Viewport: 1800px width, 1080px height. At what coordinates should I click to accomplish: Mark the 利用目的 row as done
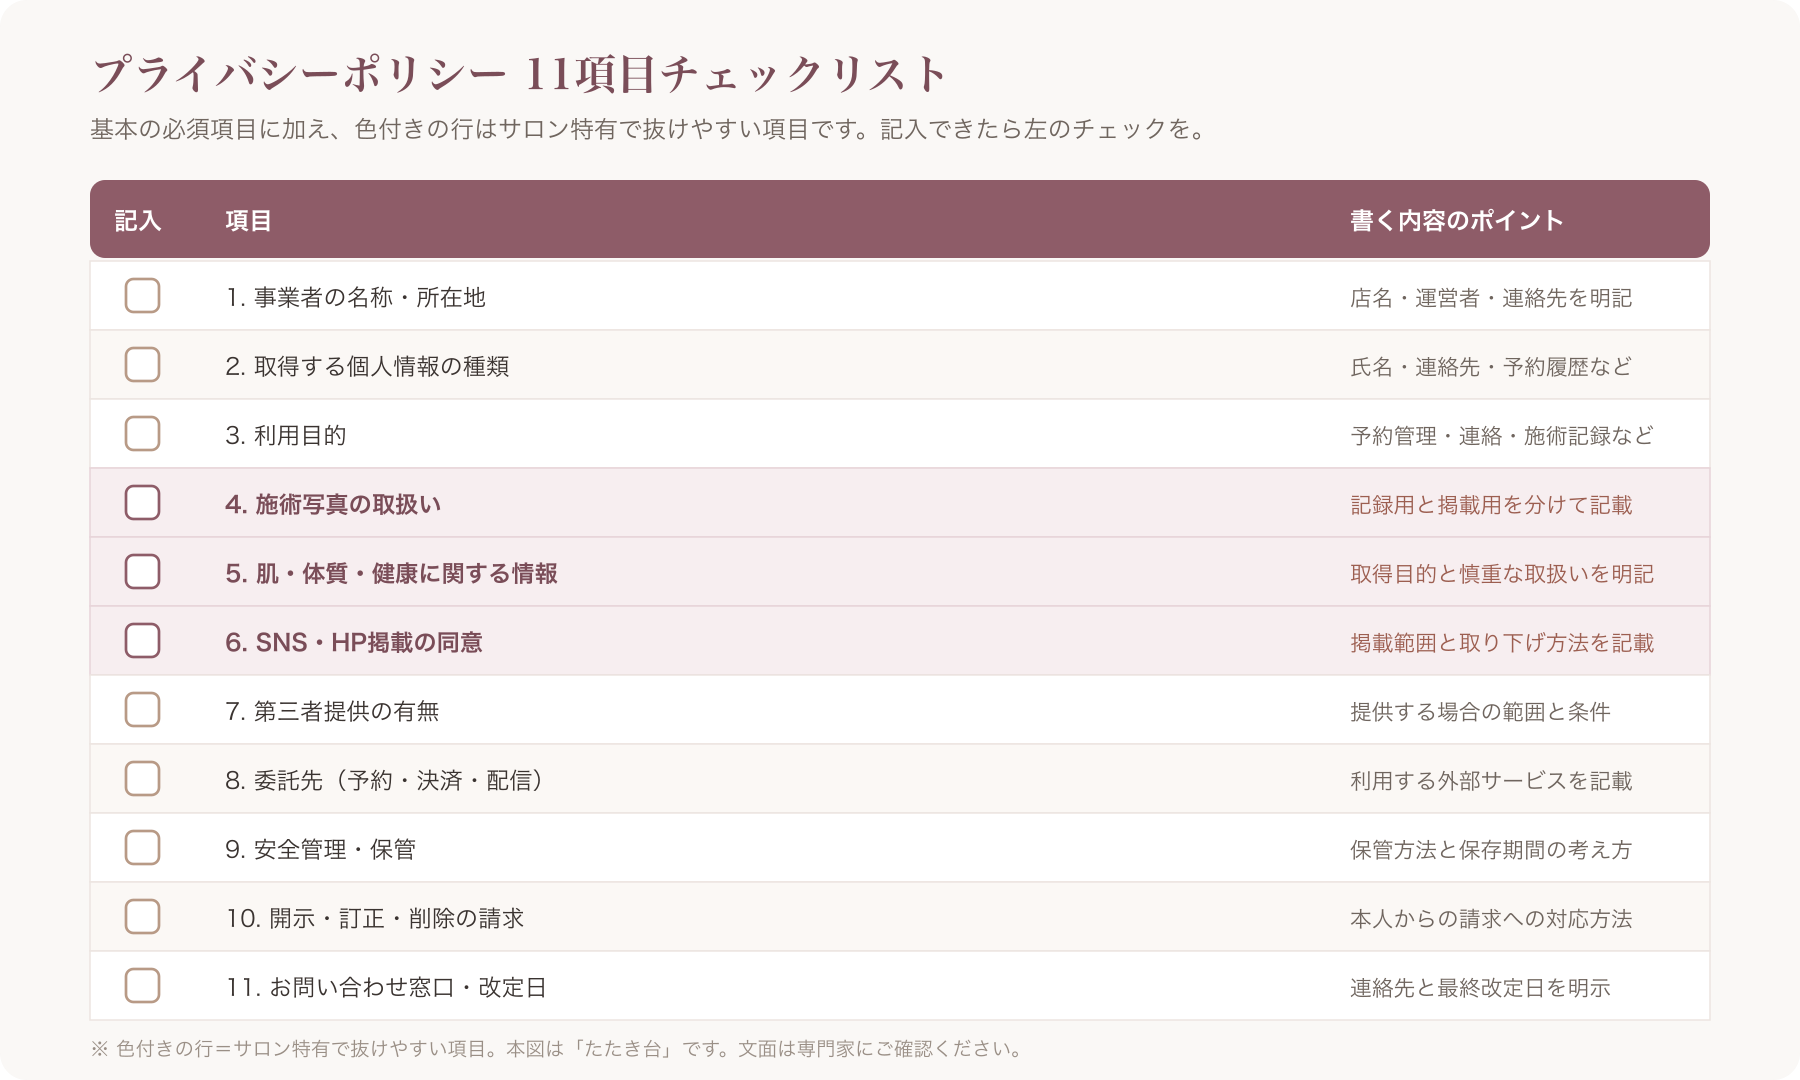(142, 434)
